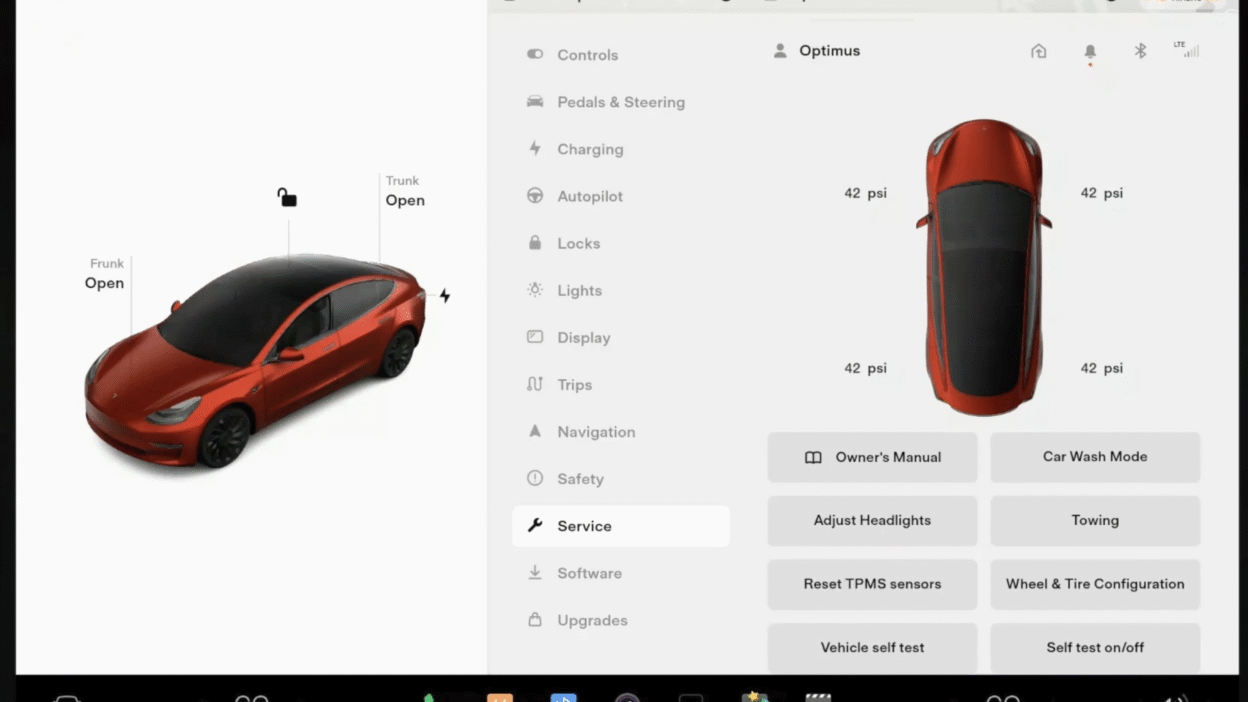Open Autopilot settings
1248x702 pixels.
(x=589, y=196)
